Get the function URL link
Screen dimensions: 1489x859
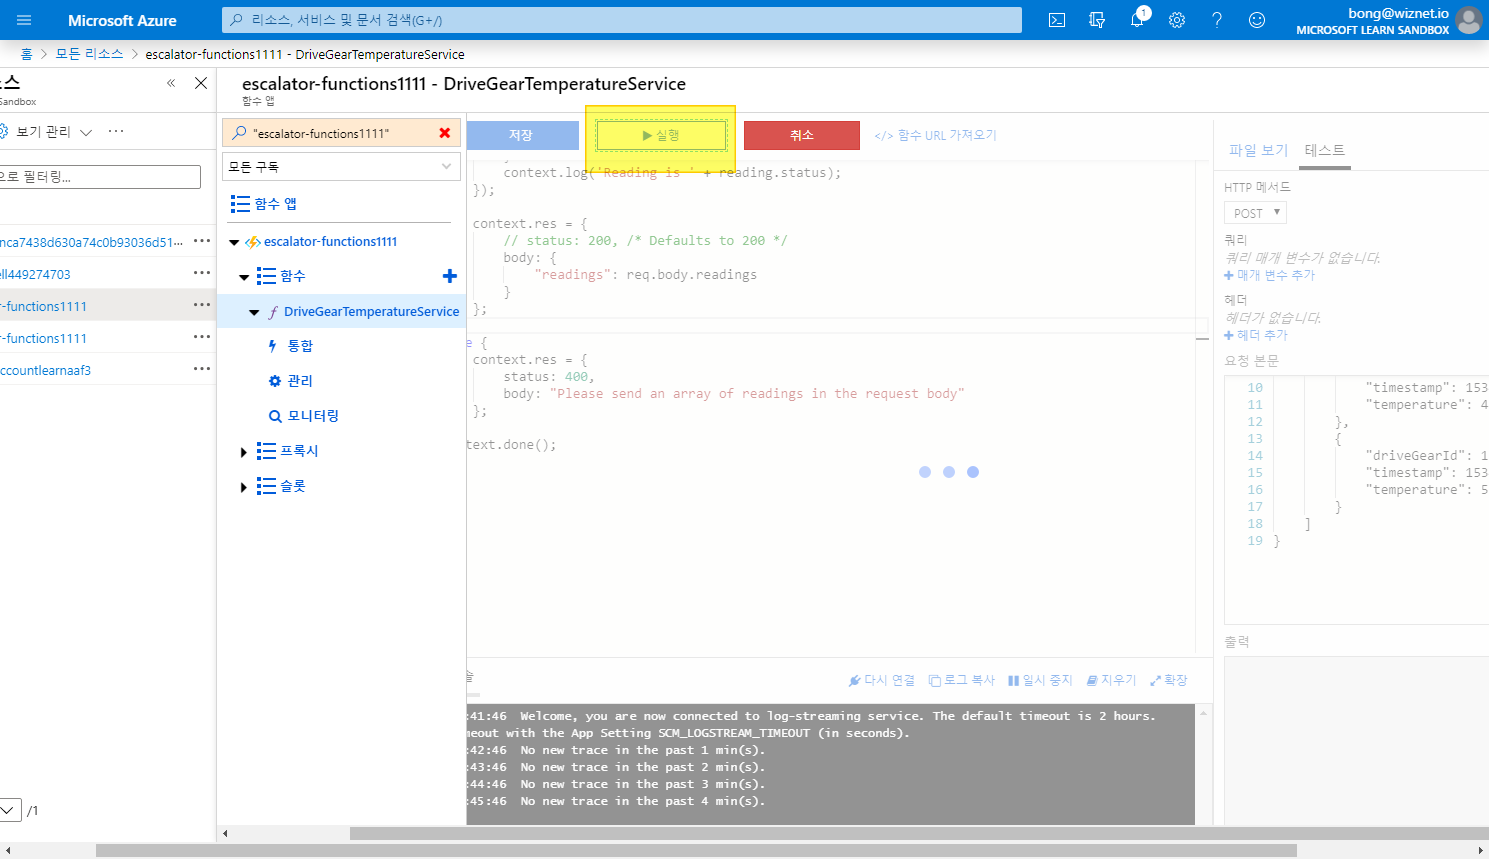(x=936, y=135)
